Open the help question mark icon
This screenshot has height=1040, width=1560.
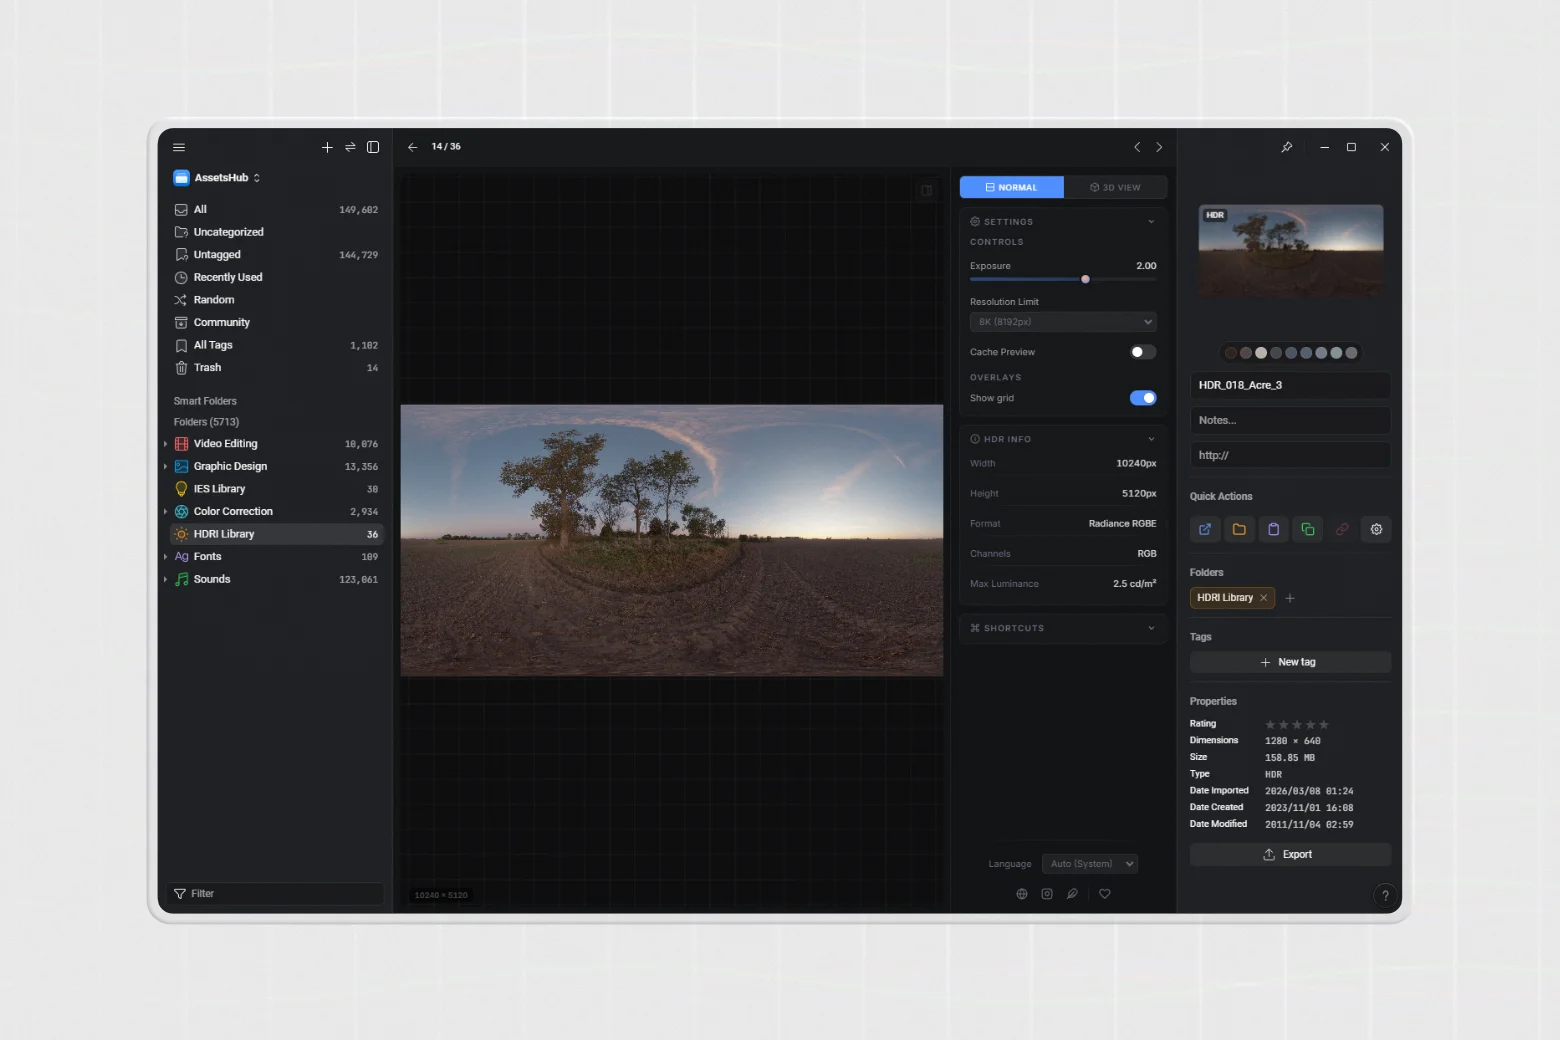click(x=1384, y=895)
